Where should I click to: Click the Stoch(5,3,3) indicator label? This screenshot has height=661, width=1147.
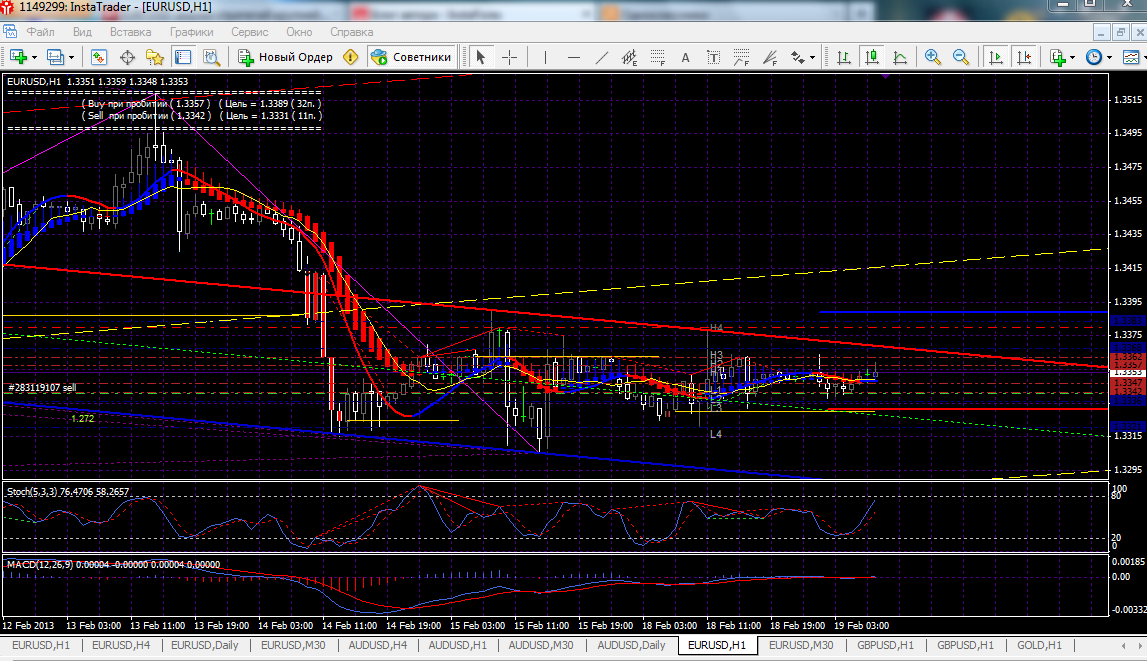click(68, 491)
